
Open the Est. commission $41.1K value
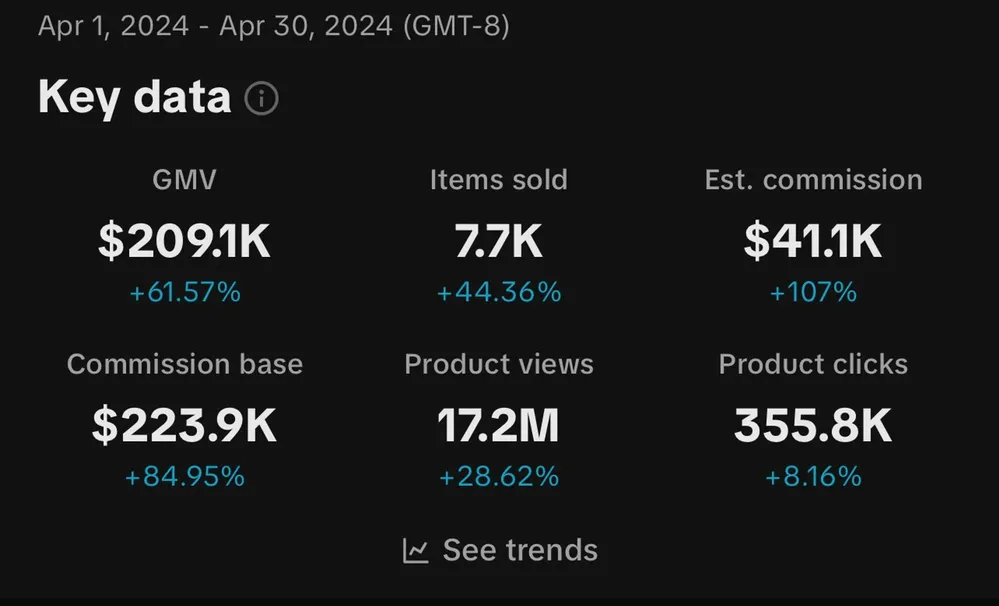813,241
